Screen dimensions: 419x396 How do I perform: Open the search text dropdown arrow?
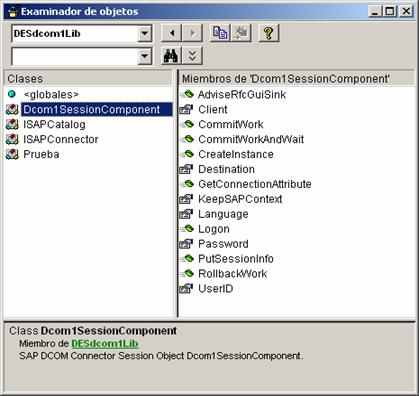[x=145, y=56]
